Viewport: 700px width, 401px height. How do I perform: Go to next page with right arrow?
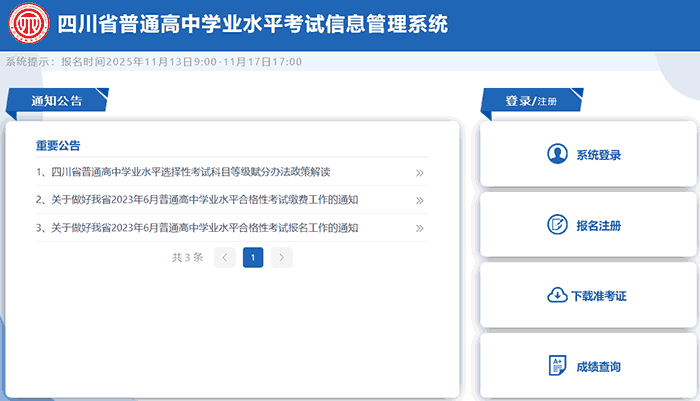click(x=282, y=257)
